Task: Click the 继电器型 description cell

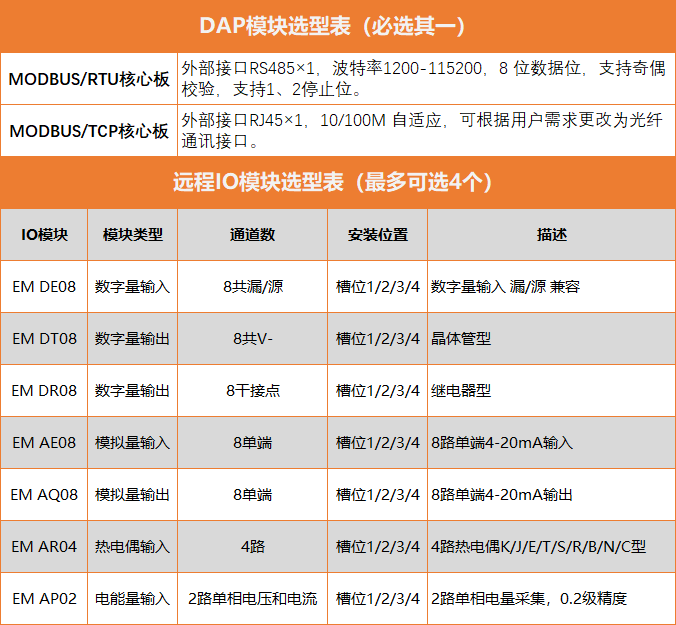Action: point(461,391)
